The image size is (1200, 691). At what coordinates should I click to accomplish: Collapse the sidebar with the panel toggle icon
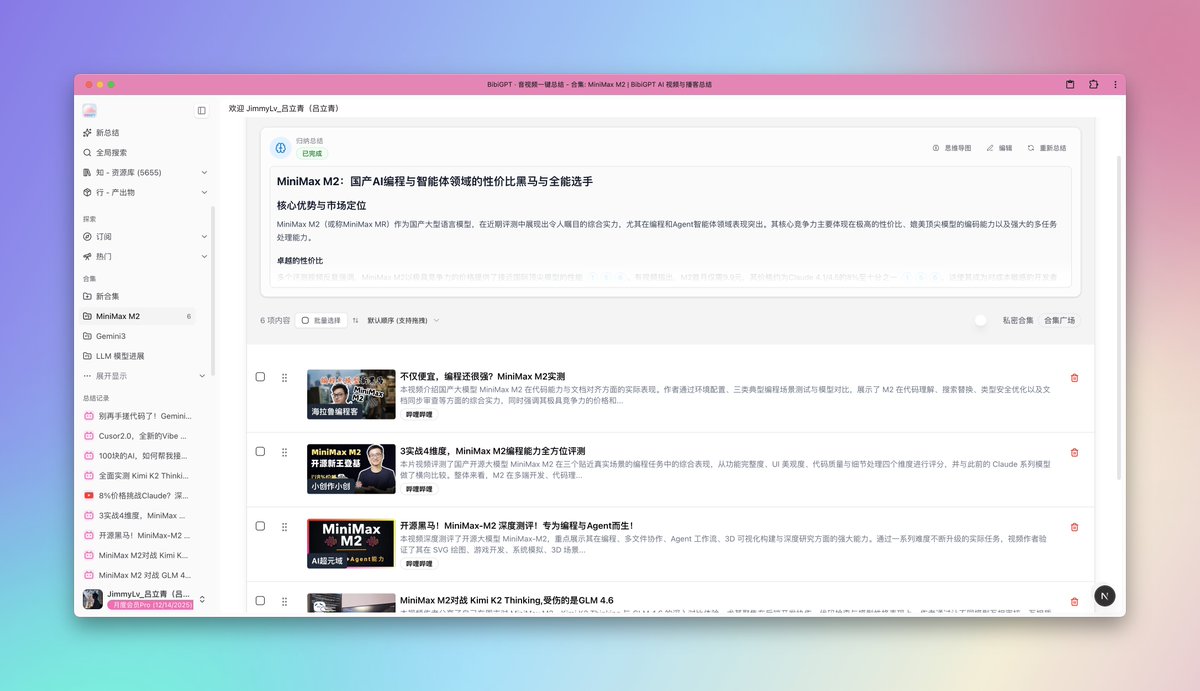[201, 110]
